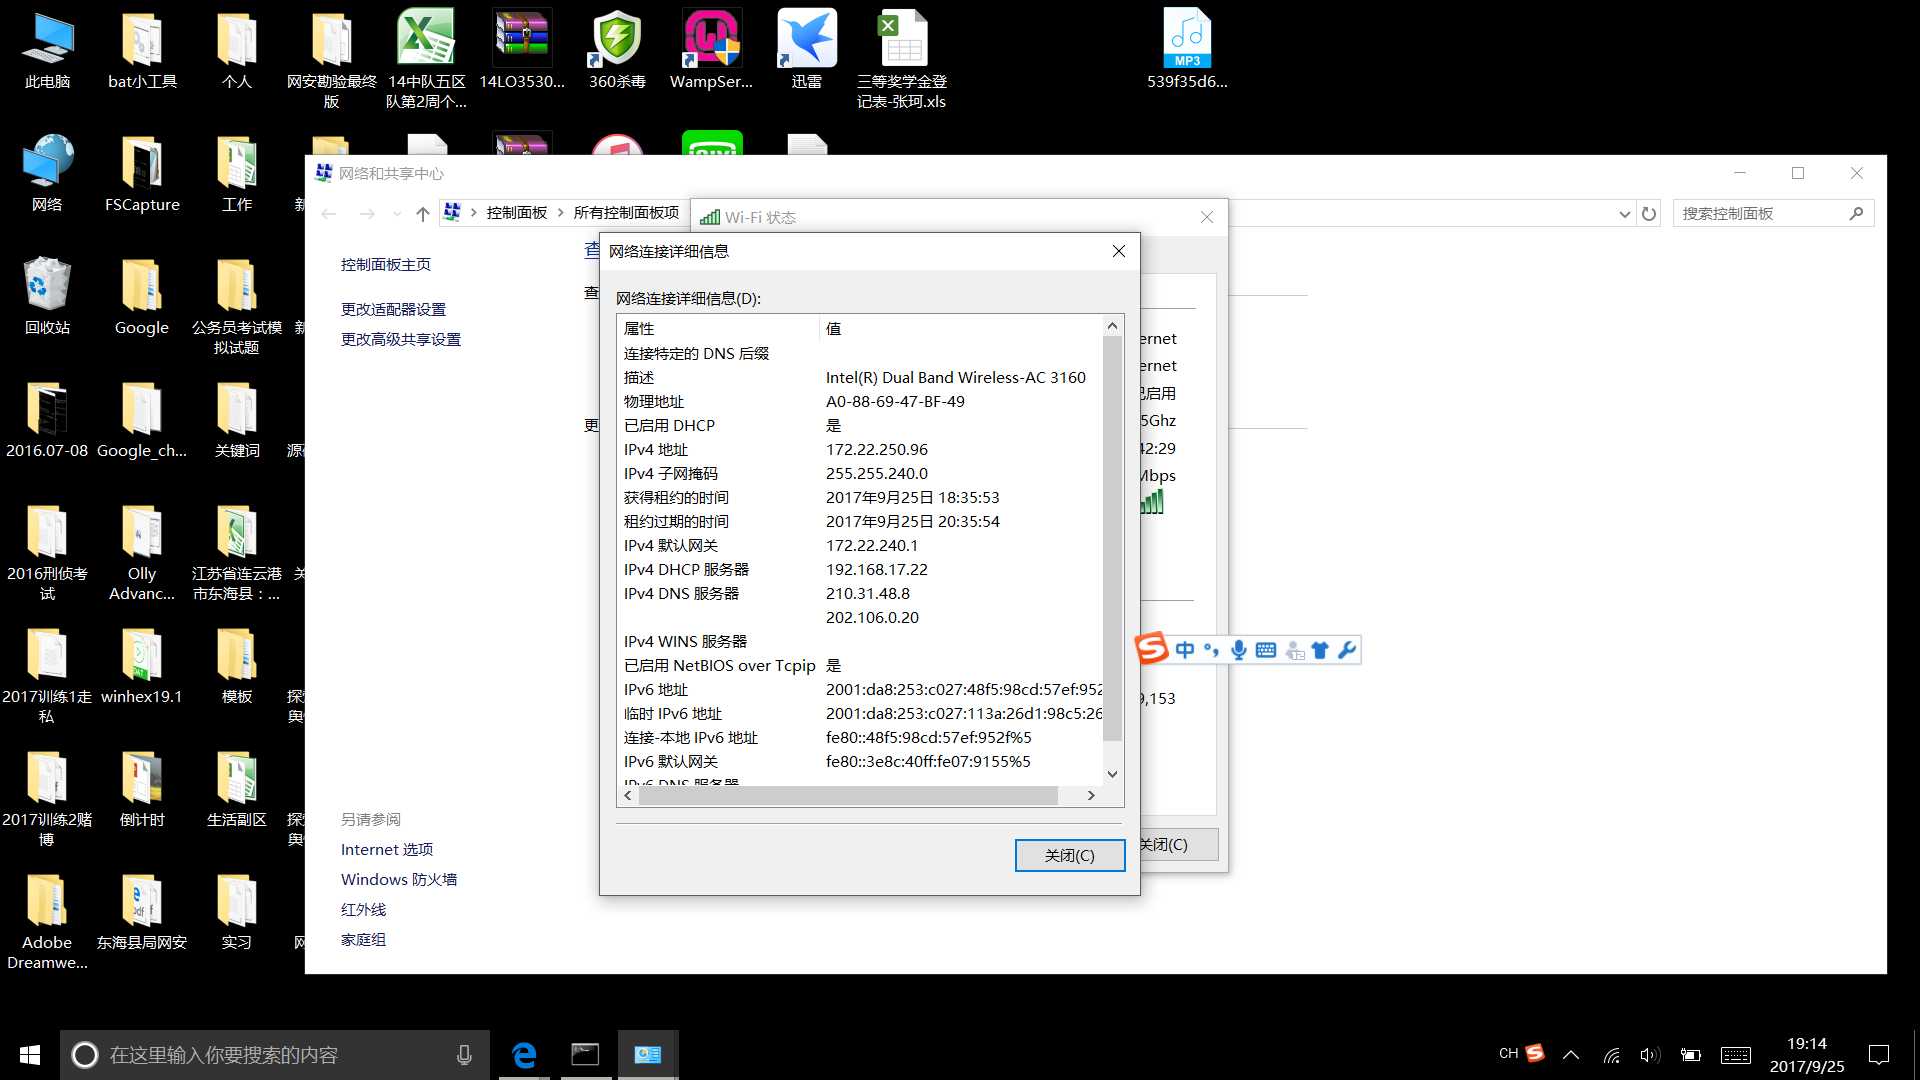Open the Windows Start menu

[x=30, y=1055]
